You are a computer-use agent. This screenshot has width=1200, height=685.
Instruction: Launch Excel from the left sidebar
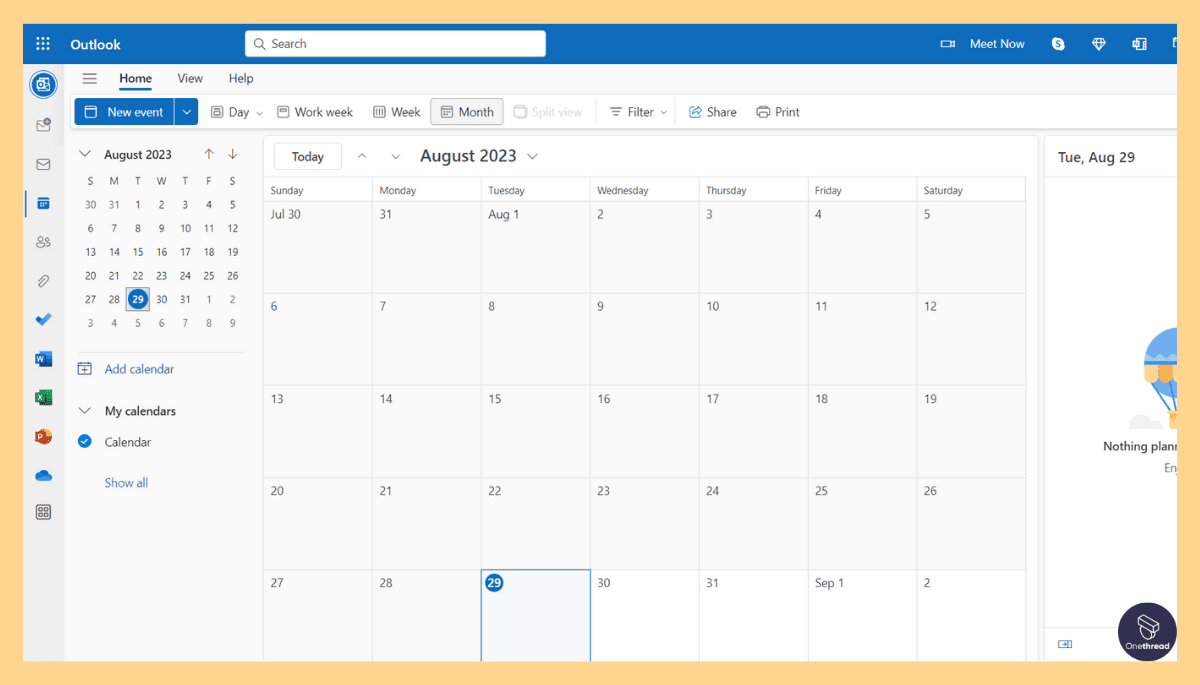click(43, 397)
